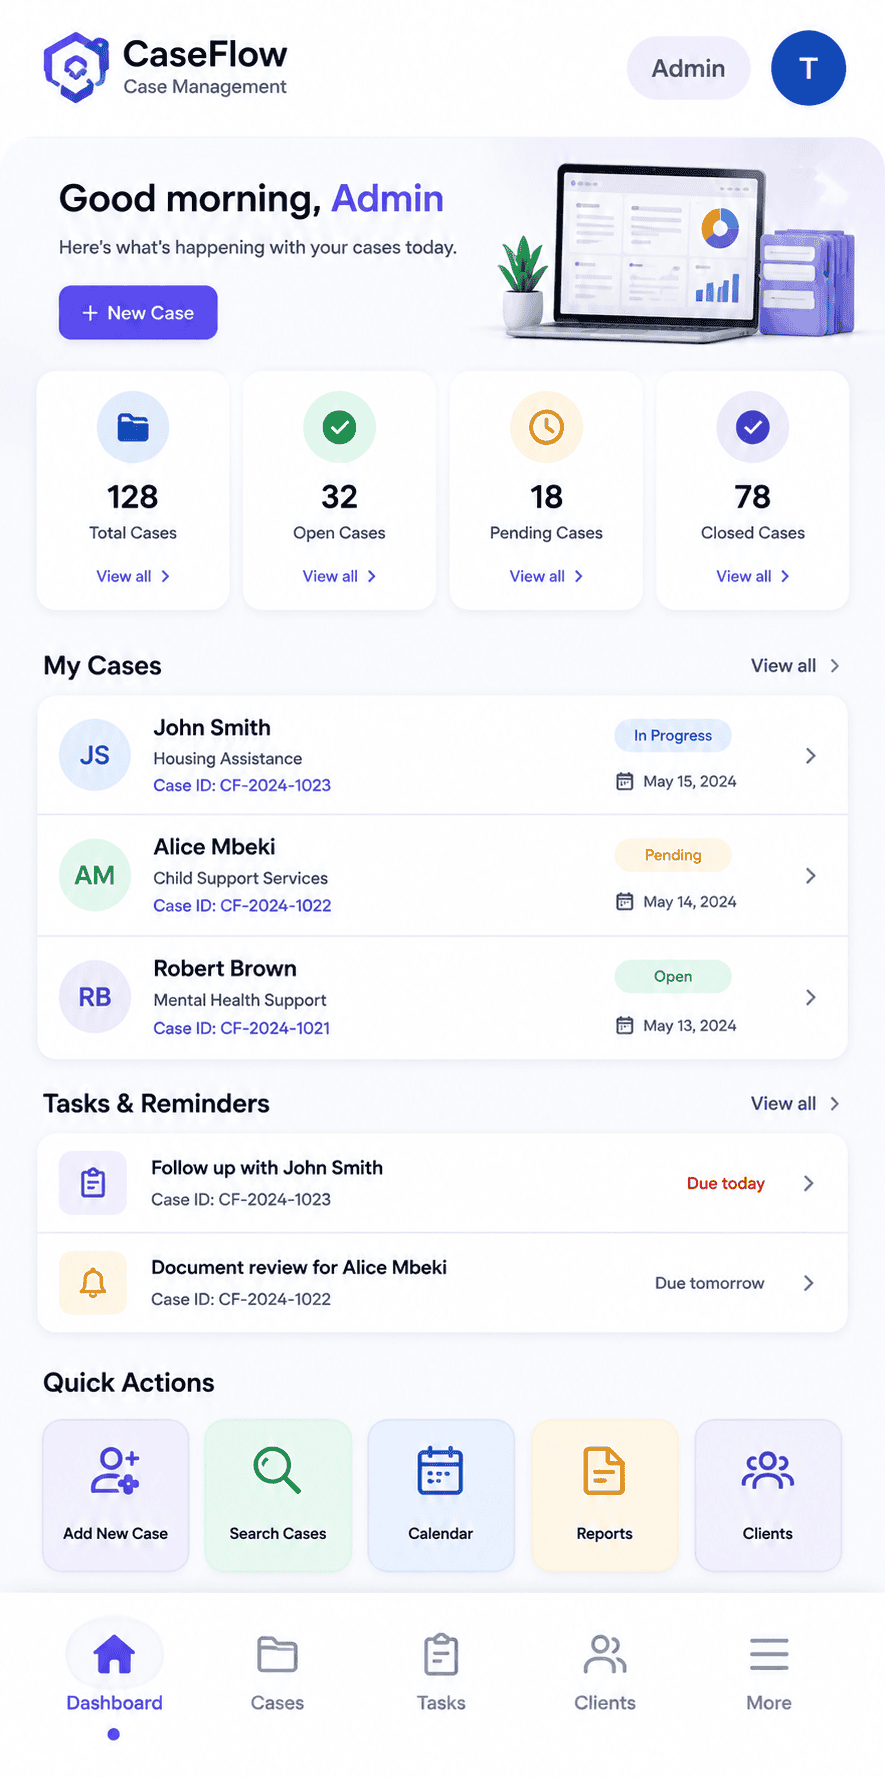Image resolution: width=885 pixels, height=1777 pixels.
Task: Click Document review for Alice Mbeki title
Action: [299, 1268]
